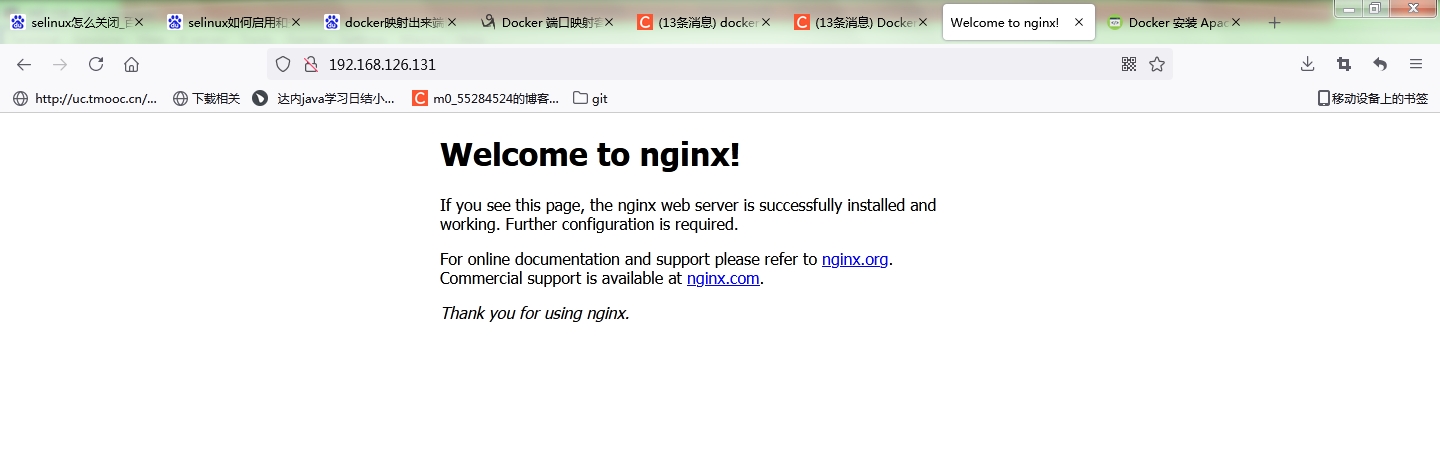The width and height of the screenshot is (1440, 473).
Task: Open the '下载相关' bookmark
Action: (207, 98)
